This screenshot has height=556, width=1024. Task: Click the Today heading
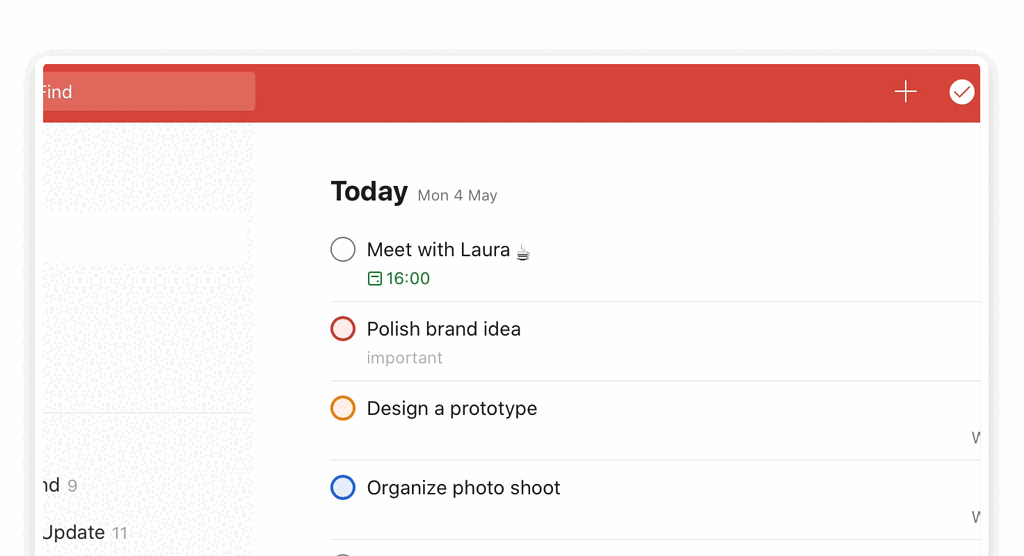click(369, 191)
